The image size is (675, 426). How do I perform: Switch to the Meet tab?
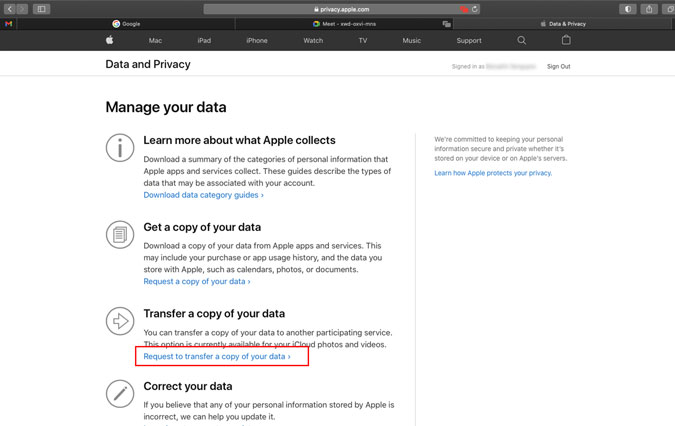[x=344, y=24]
